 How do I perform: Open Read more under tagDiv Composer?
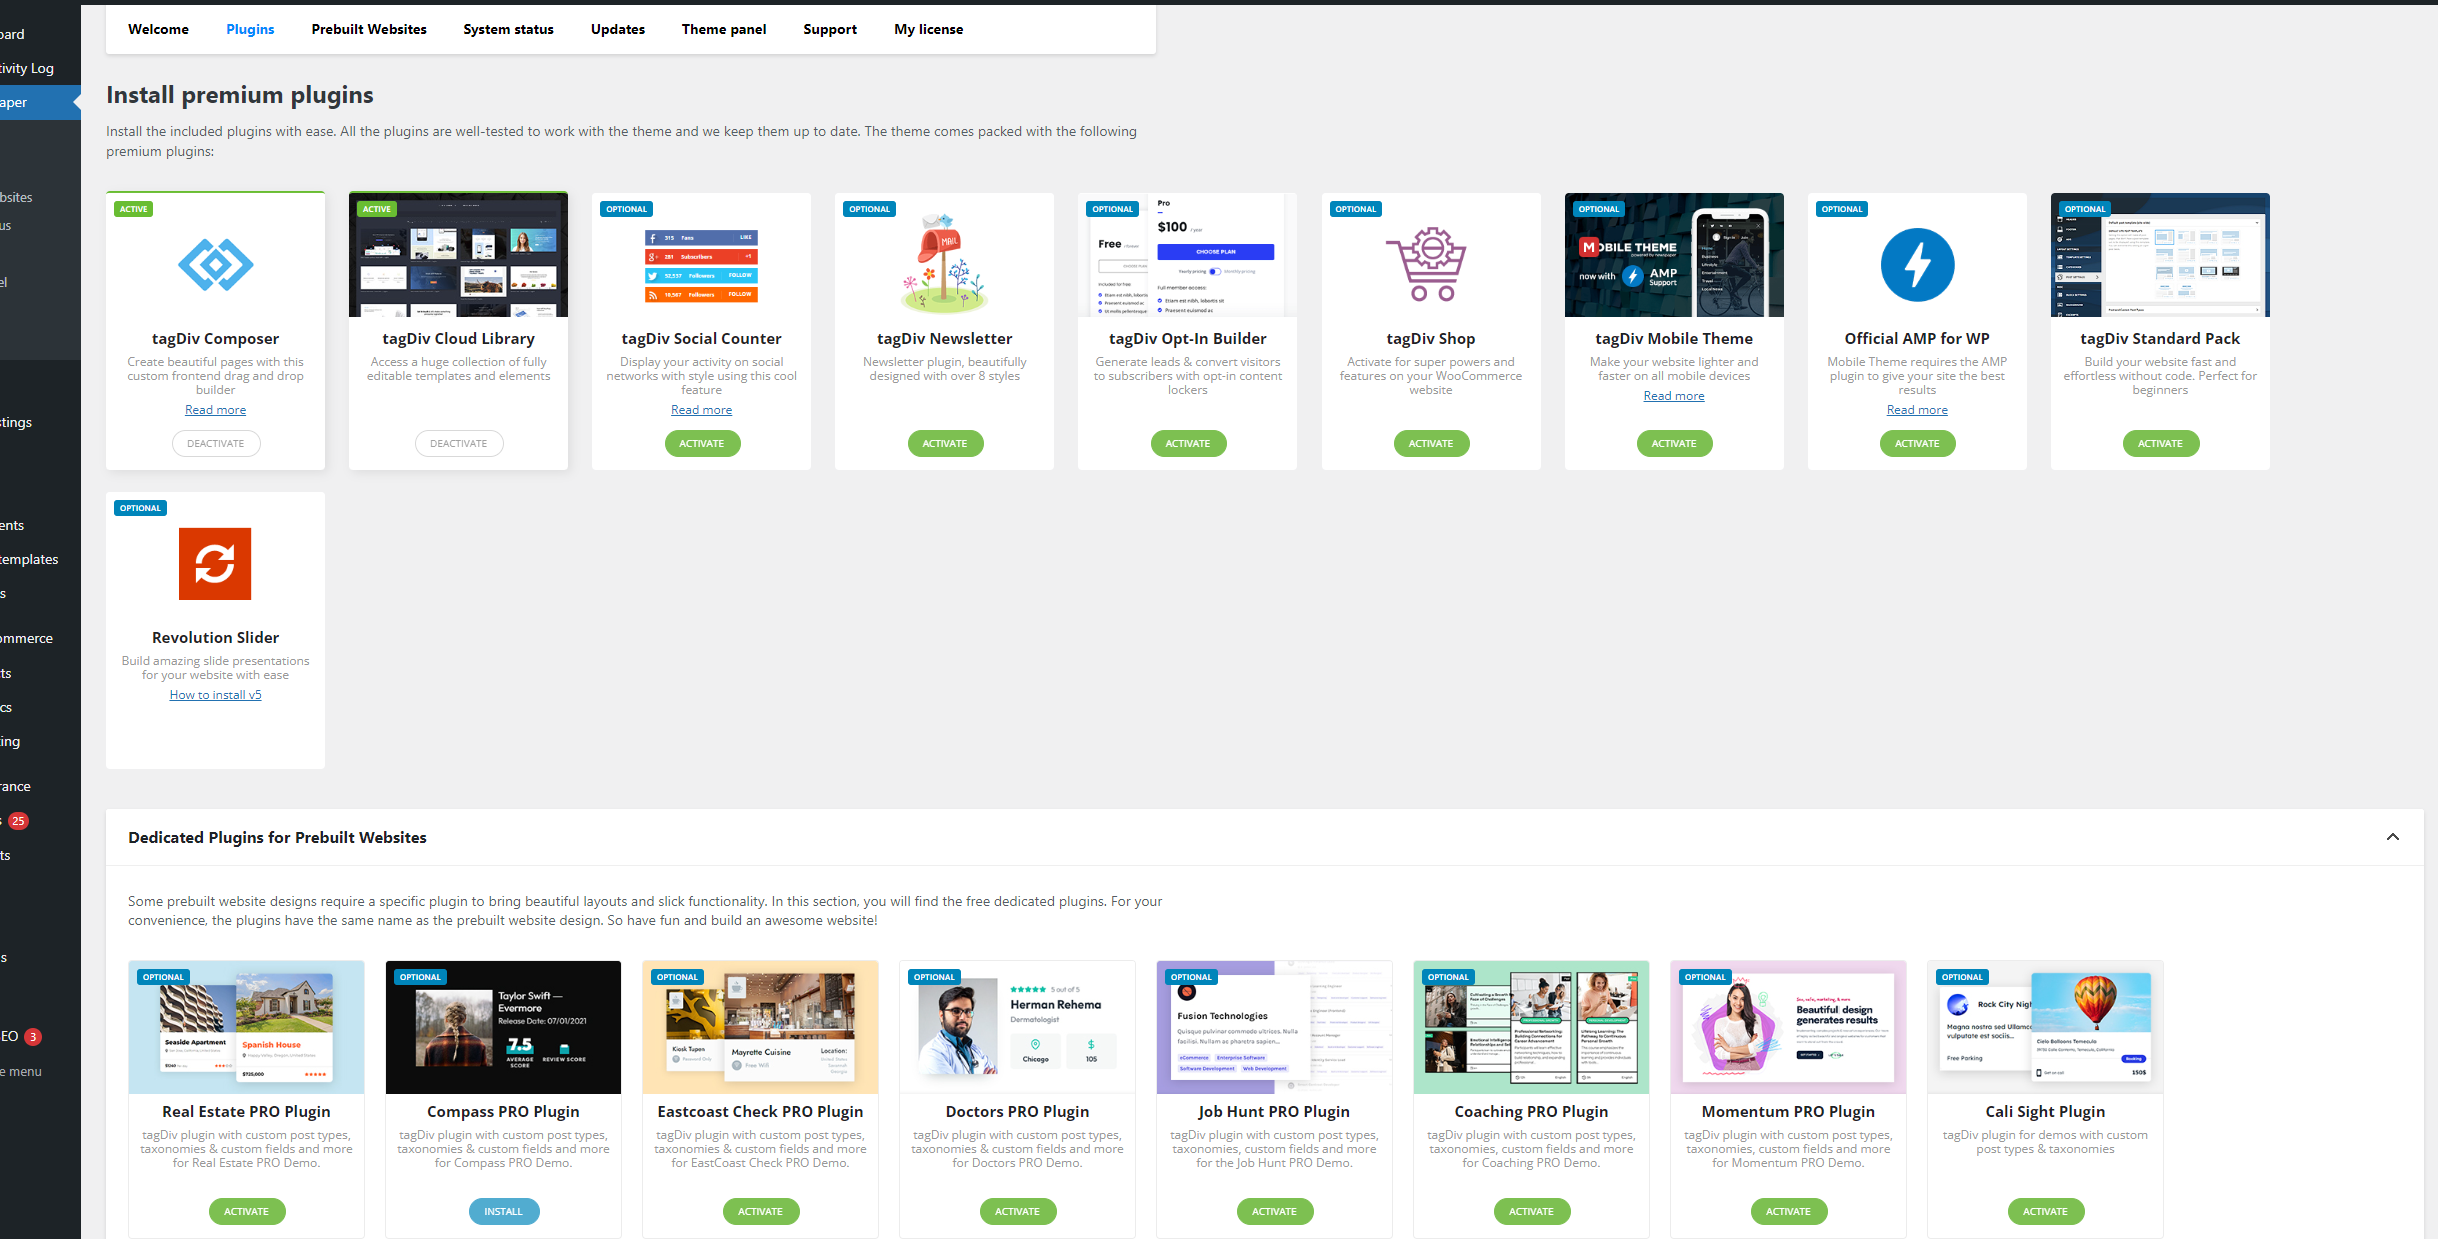tap(215, 410)
